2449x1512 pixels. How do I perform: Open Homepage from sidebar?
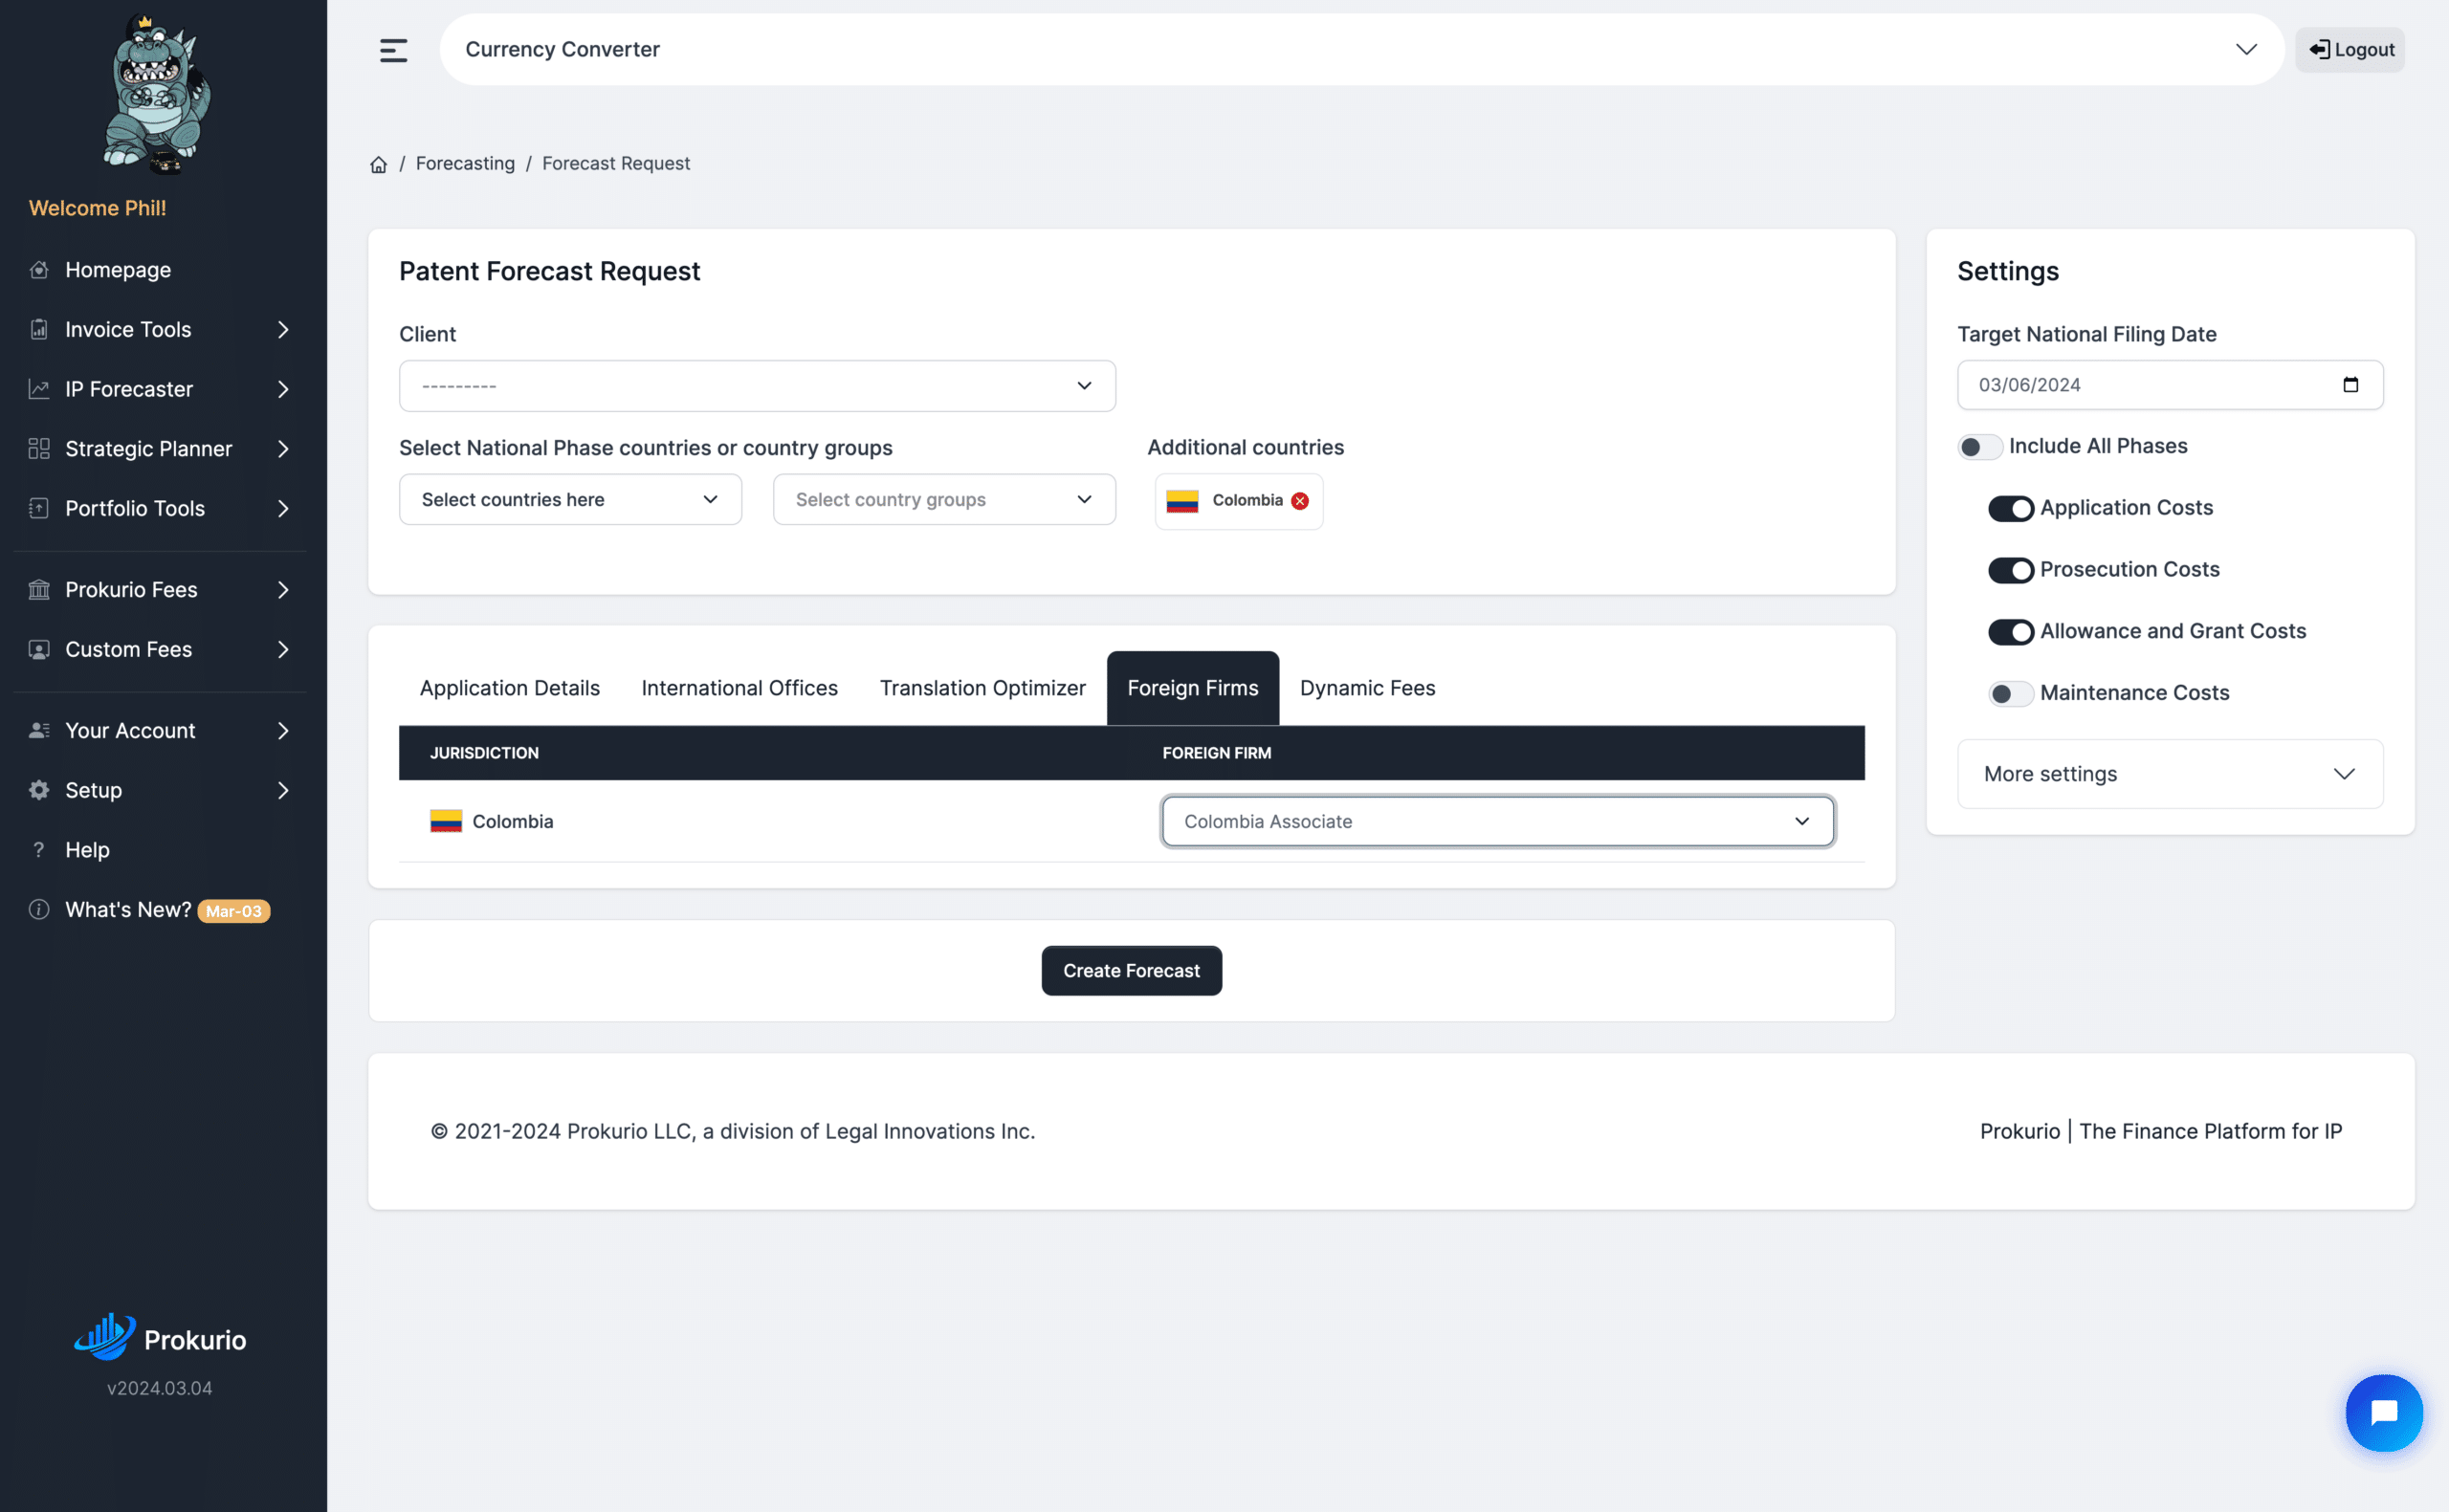[118, 270]
